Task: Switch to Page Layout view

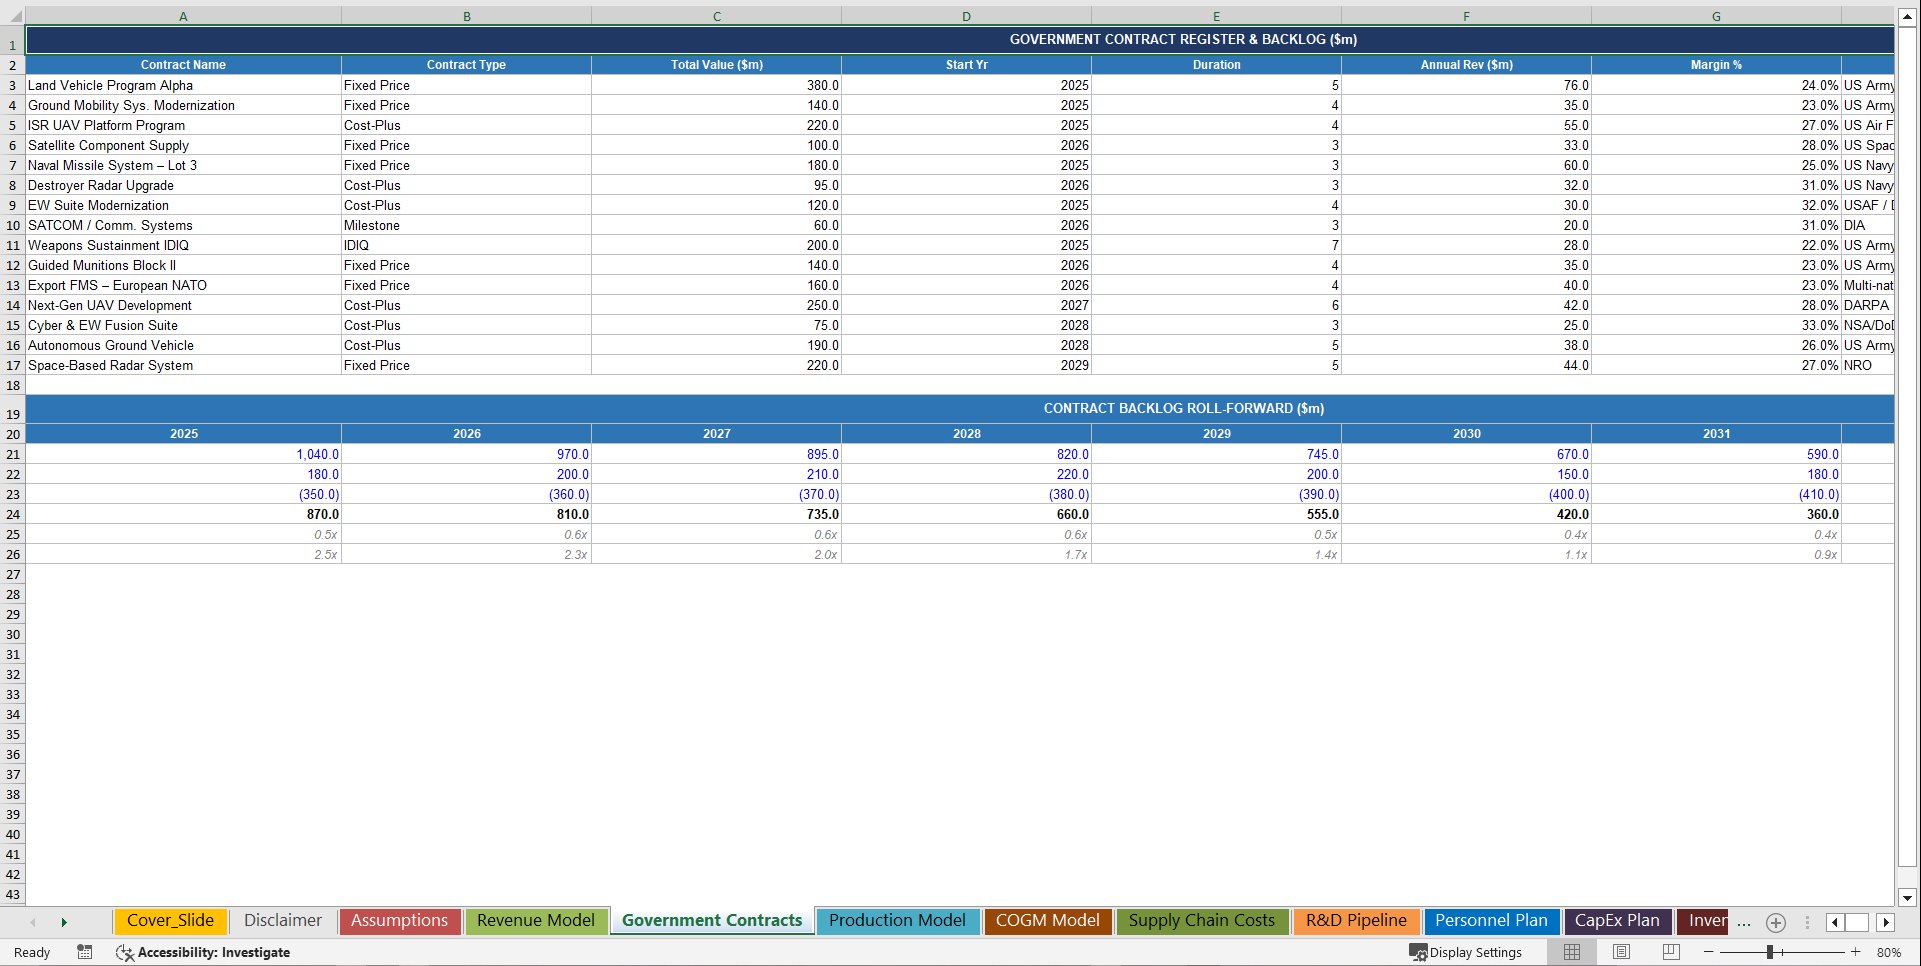Action: coord(1621,952)
